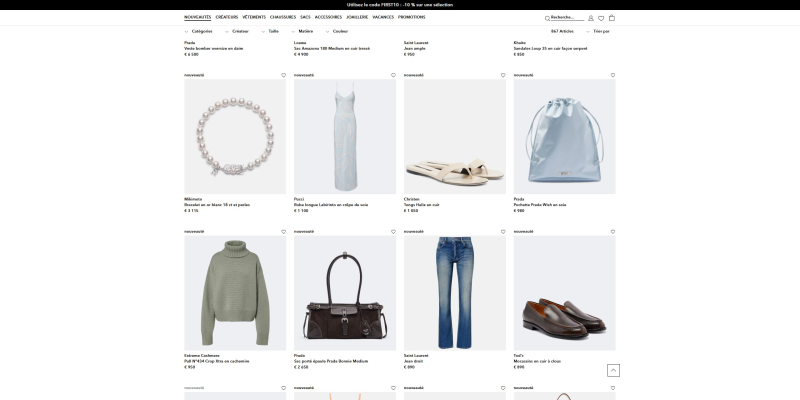
Task: Favorite the Tod's leather loafers
Action: pyautogui.click(x=613, y=232)
